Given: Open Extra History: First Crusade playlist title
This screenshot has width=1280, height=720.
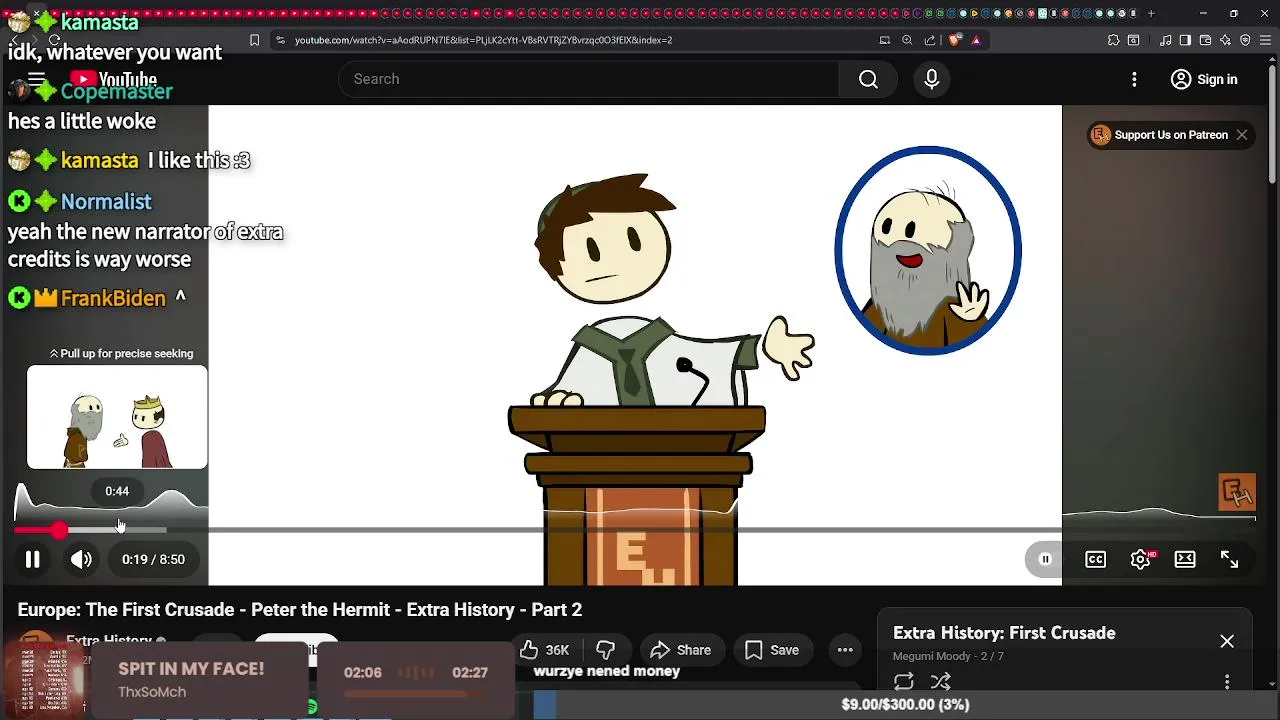Looking at the screenshot, I should [1004, 633].
